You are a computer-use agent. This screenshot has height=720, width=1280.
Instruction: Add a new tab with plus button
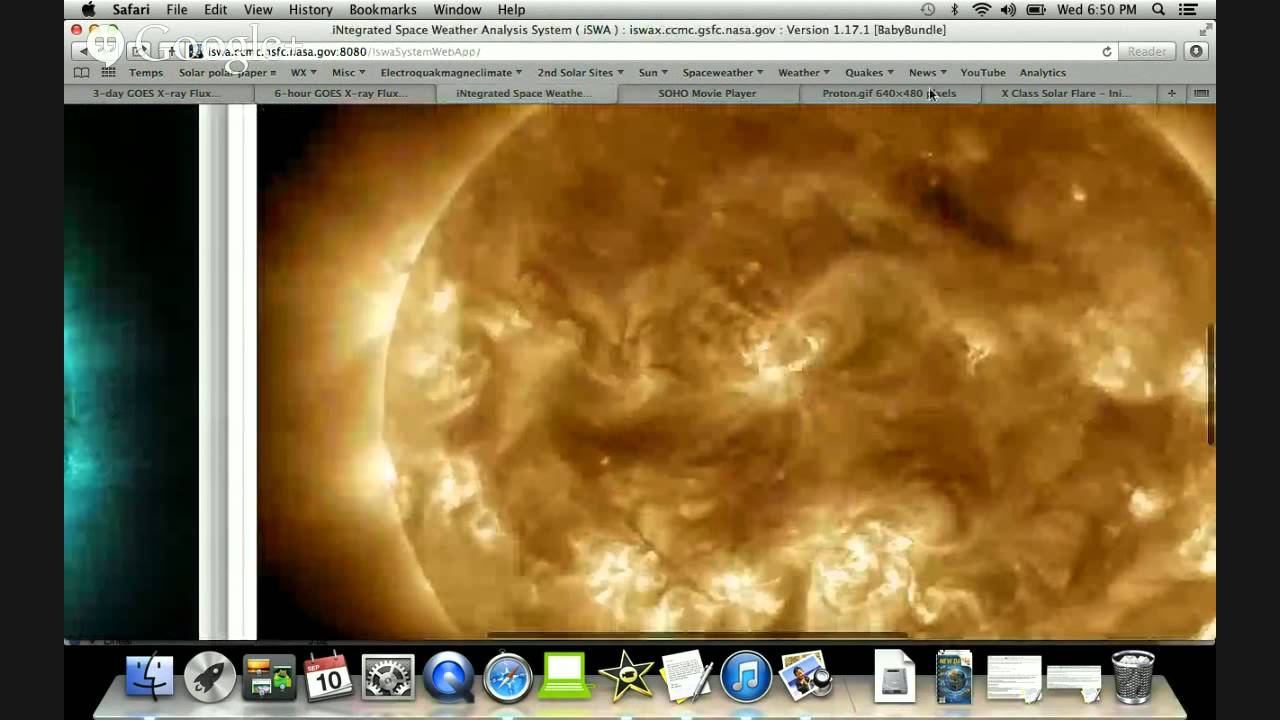tap(1172, 93)
